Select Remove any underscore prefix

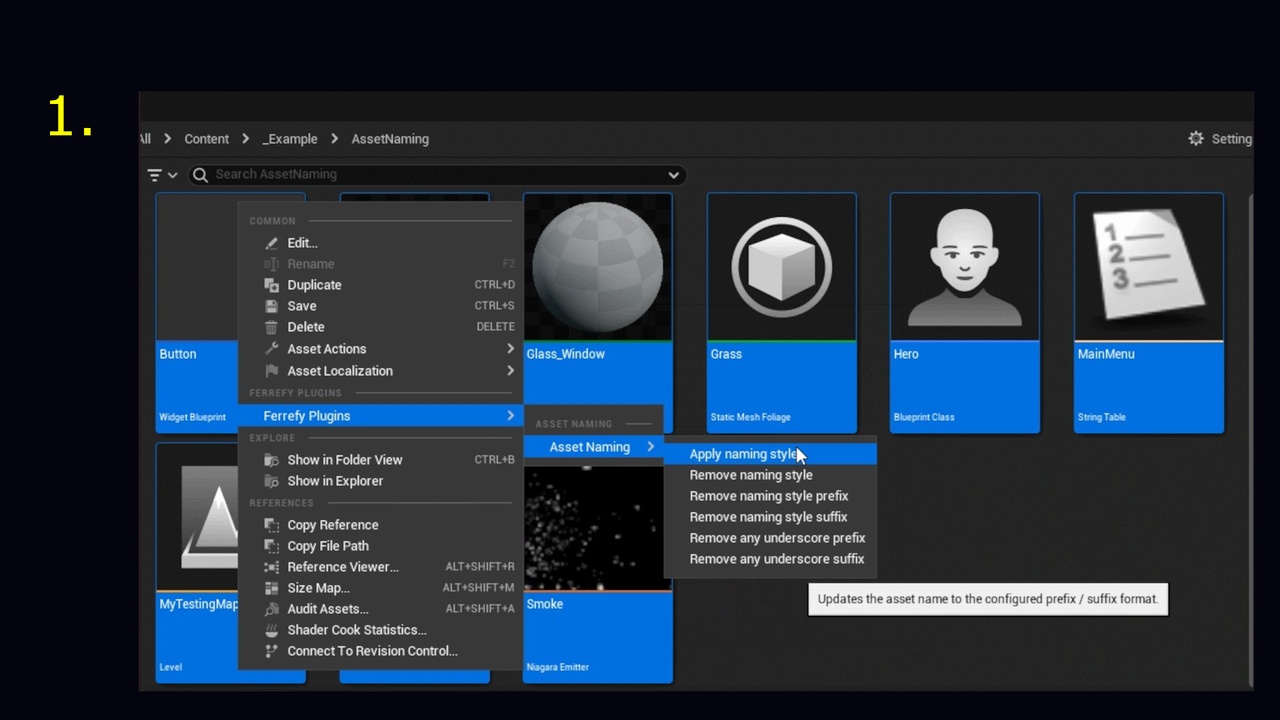tap(770, 538)
